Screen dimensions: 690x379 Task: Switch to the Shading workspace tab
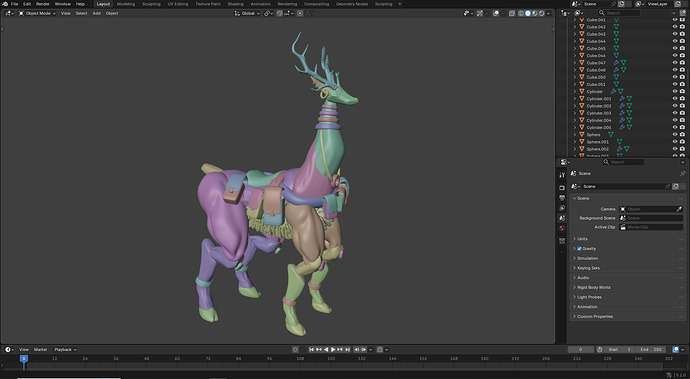pyautogui.click(x=235, y=4)
